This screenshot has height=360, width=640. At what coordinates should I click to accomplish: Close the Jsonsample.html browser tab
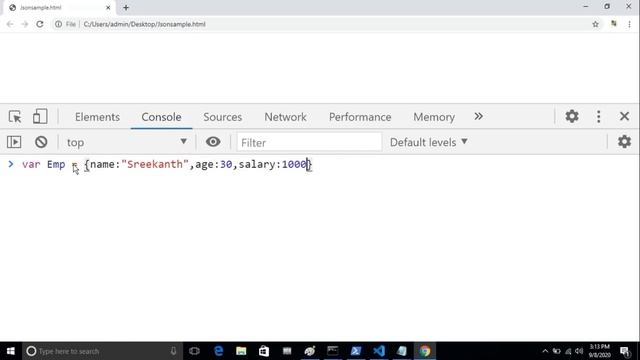click(108, 8)
